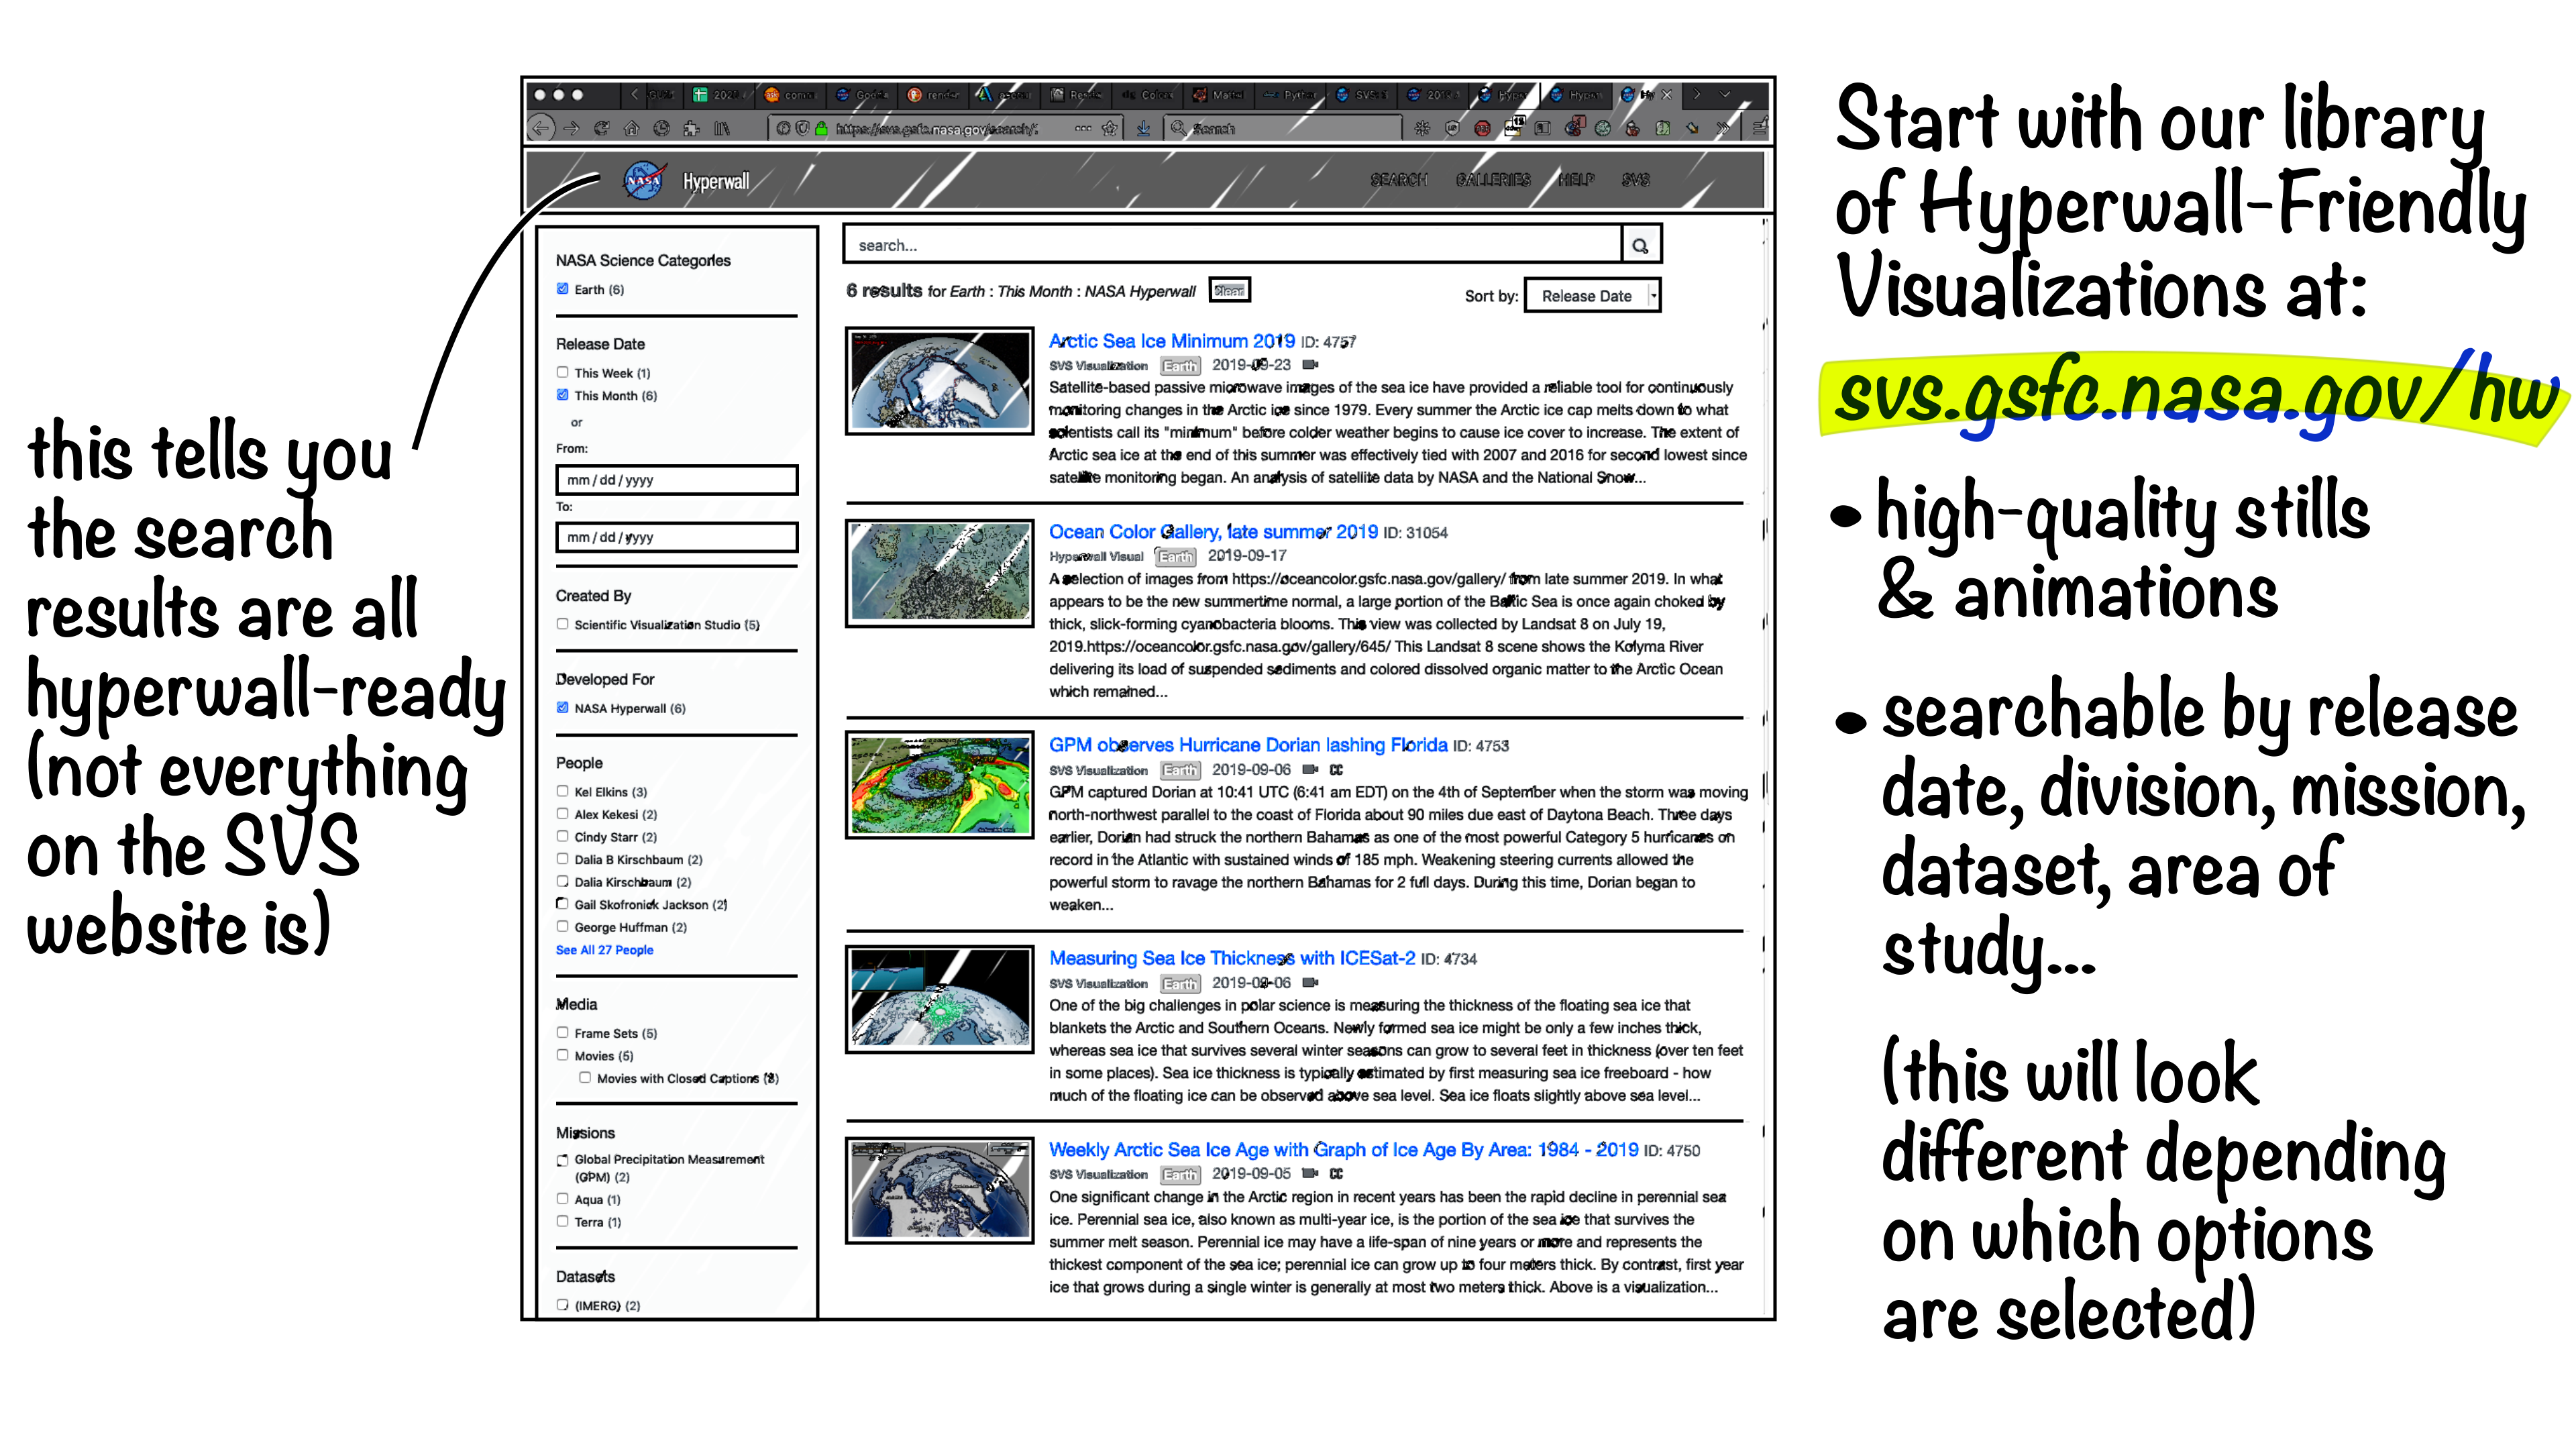Check the This Week release date box
The width and height of the screenshot is (2576, 1449).
(562, 372)
